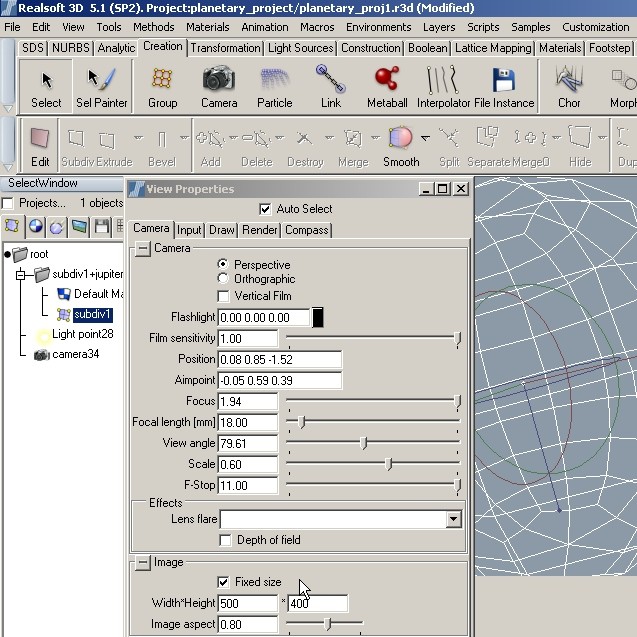Enable the Depth of field checkbox

tap(225, 540)
